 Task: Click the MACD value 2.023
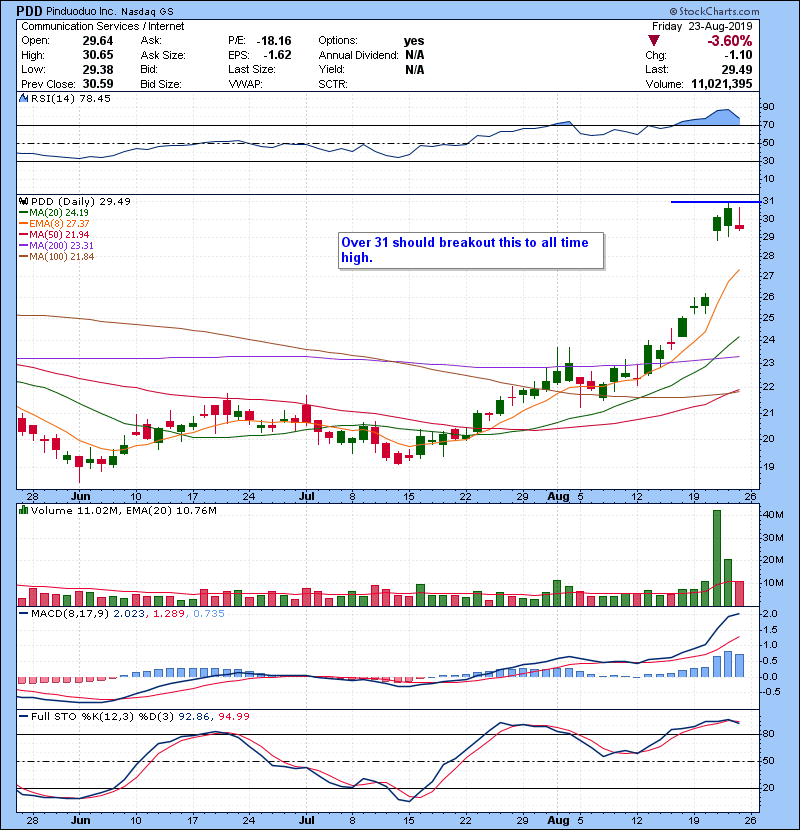point(129,614)
